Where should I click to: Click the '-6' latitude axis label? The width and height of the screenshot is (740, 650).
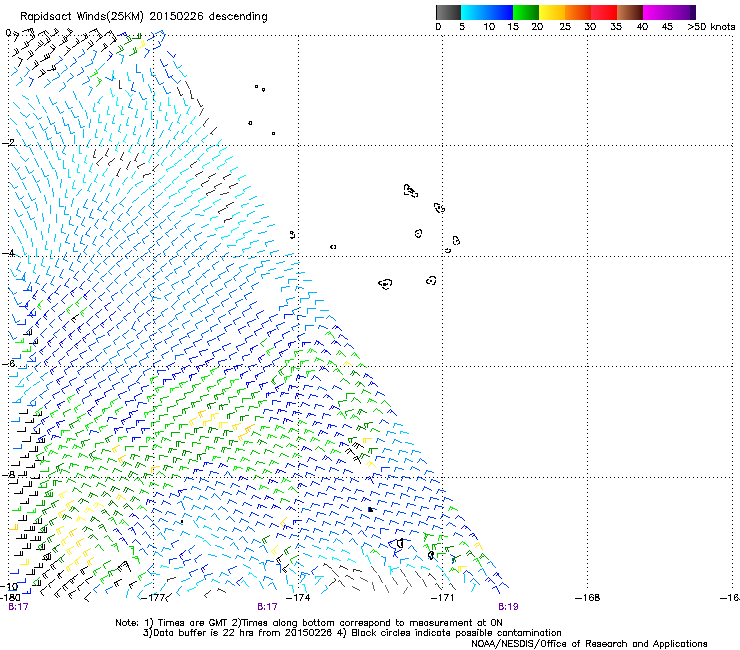tap(8, 363)
